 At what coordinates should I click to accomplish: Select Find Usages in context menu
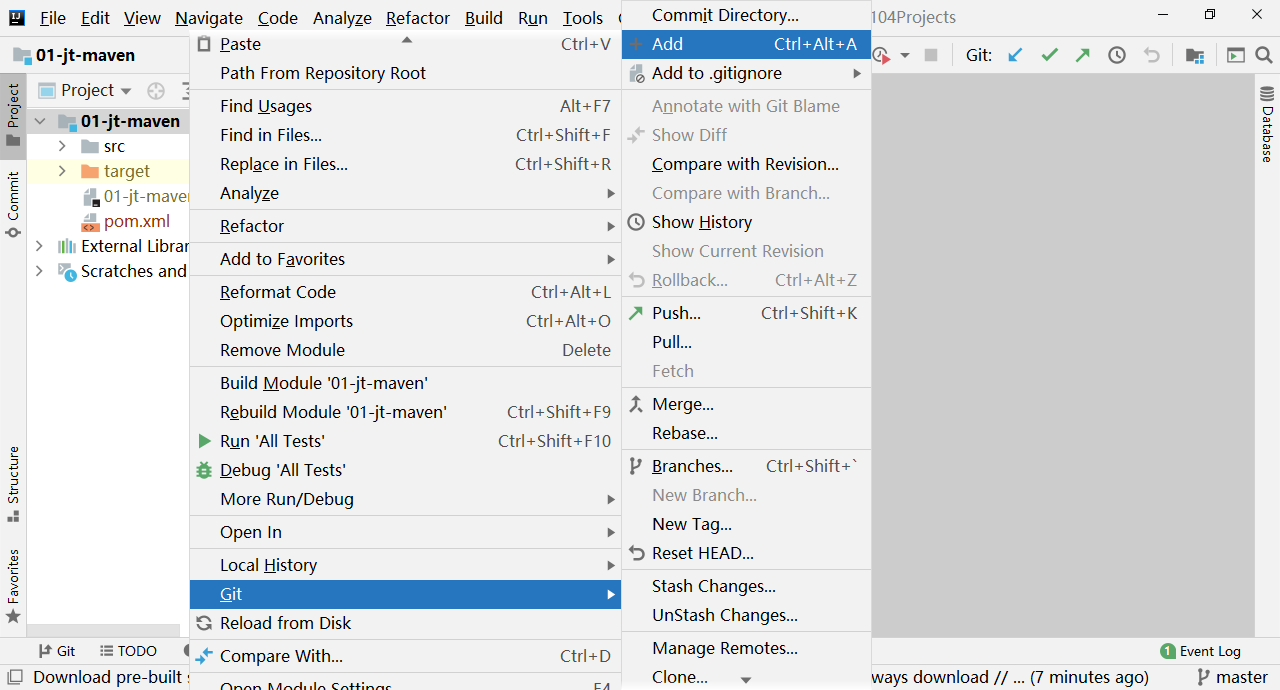405,106
